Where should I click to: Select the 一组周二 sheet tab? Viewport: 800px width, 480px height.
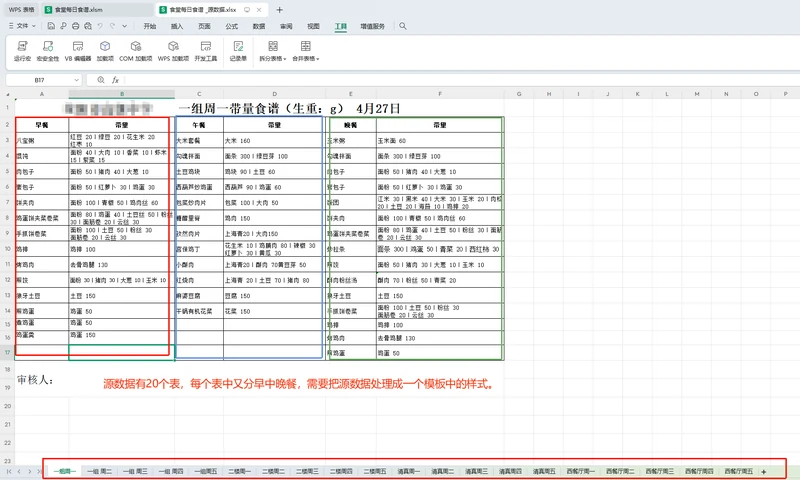coord(99,472)
